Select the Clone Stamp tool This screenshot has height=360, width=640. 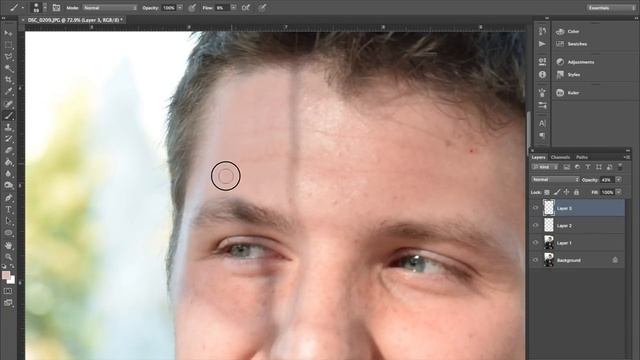[x=8, y=128]
